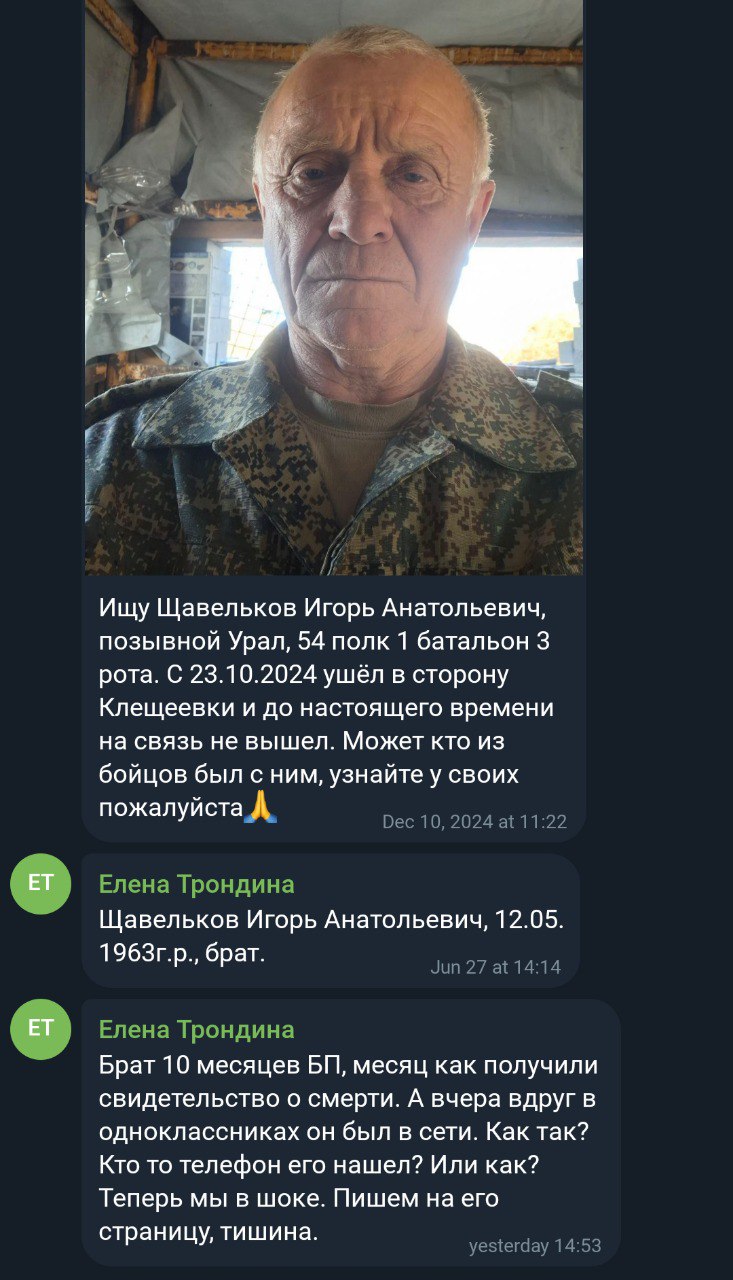Click the "yesterday 14:53" timestamp

535,1246
